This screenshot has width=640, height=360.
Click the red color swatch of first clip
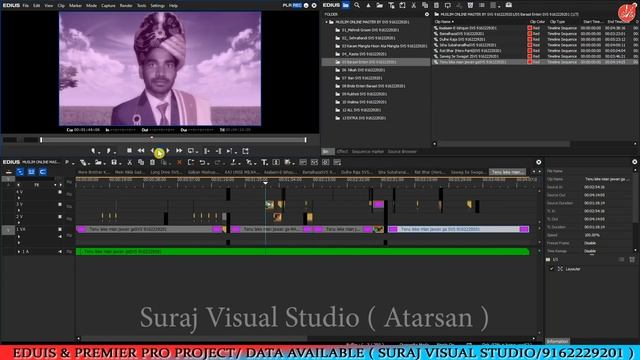(529, 28)
